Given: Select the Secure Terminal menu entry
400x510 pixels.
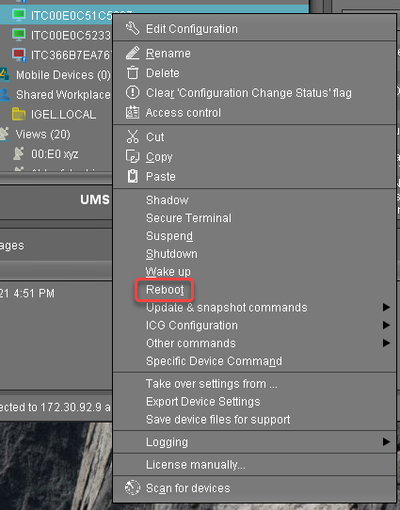Looking at the screenshot, I should (x=189, y=218).
